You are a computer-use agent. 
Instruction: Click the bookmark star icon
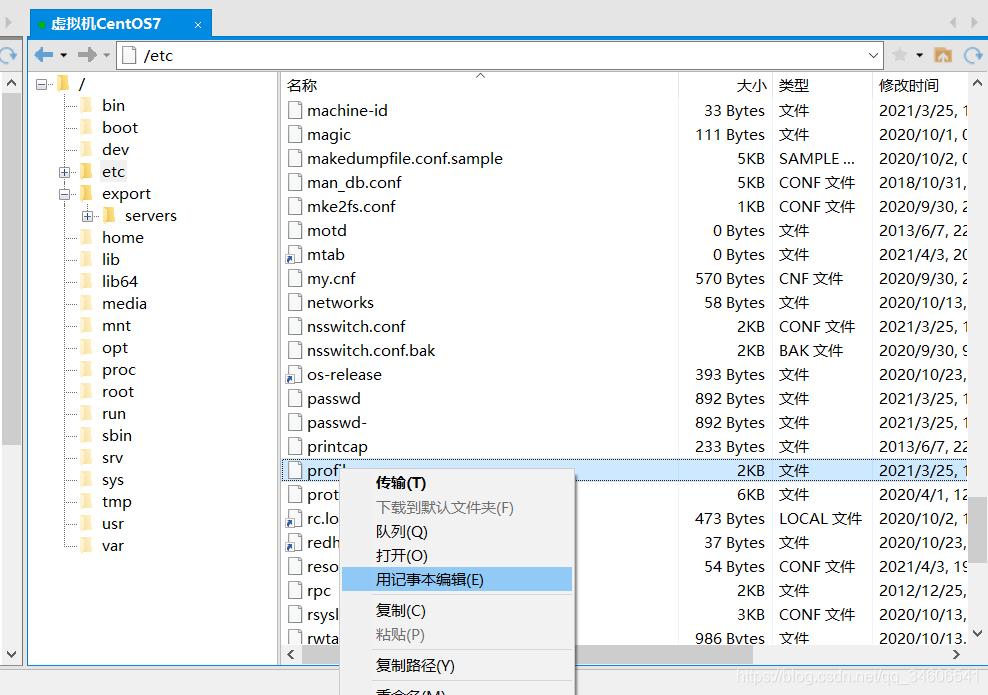tap(900, 55)
